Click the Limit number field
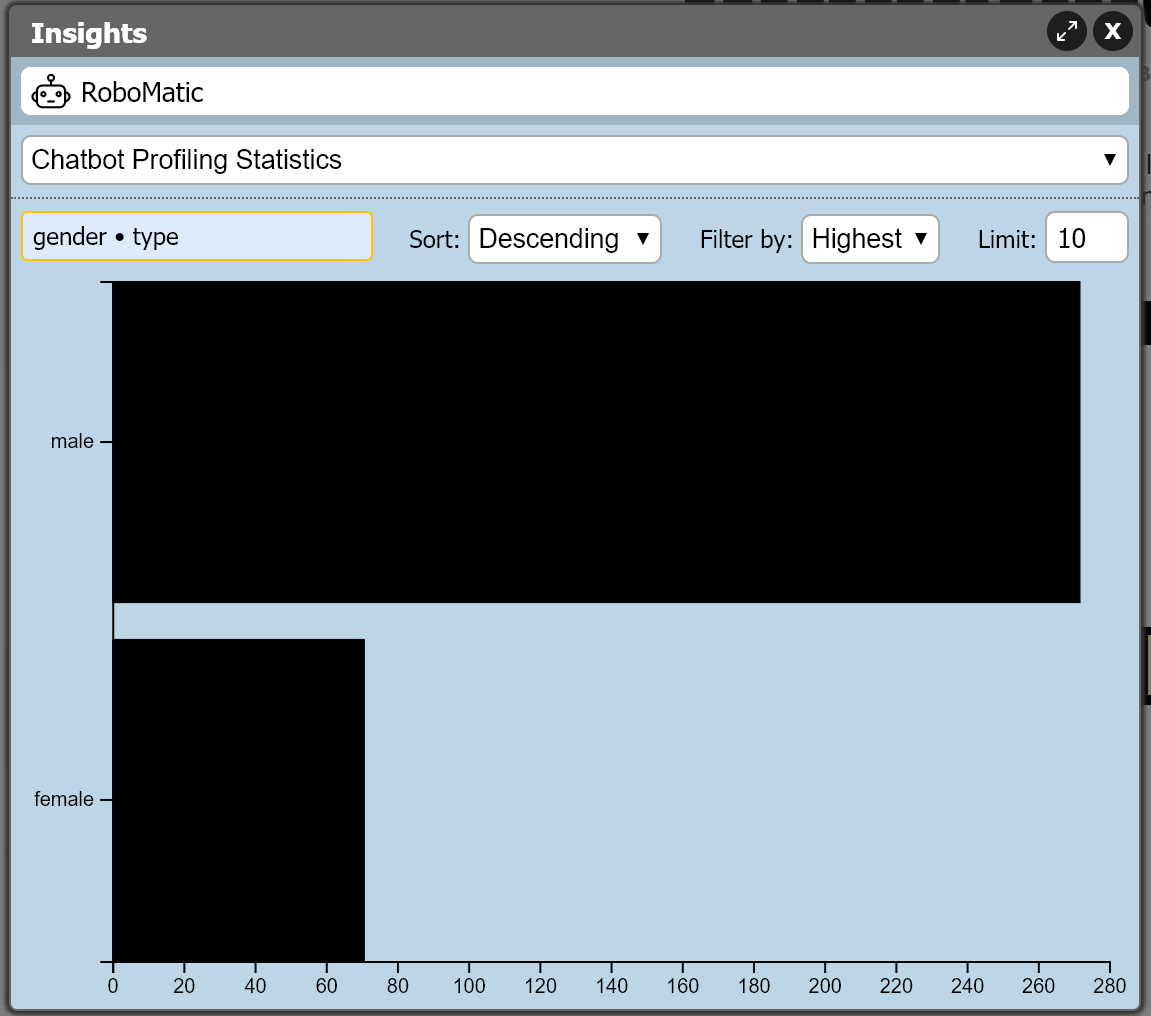Viewport: 1151px width, 1016px height. [1086, 237]
